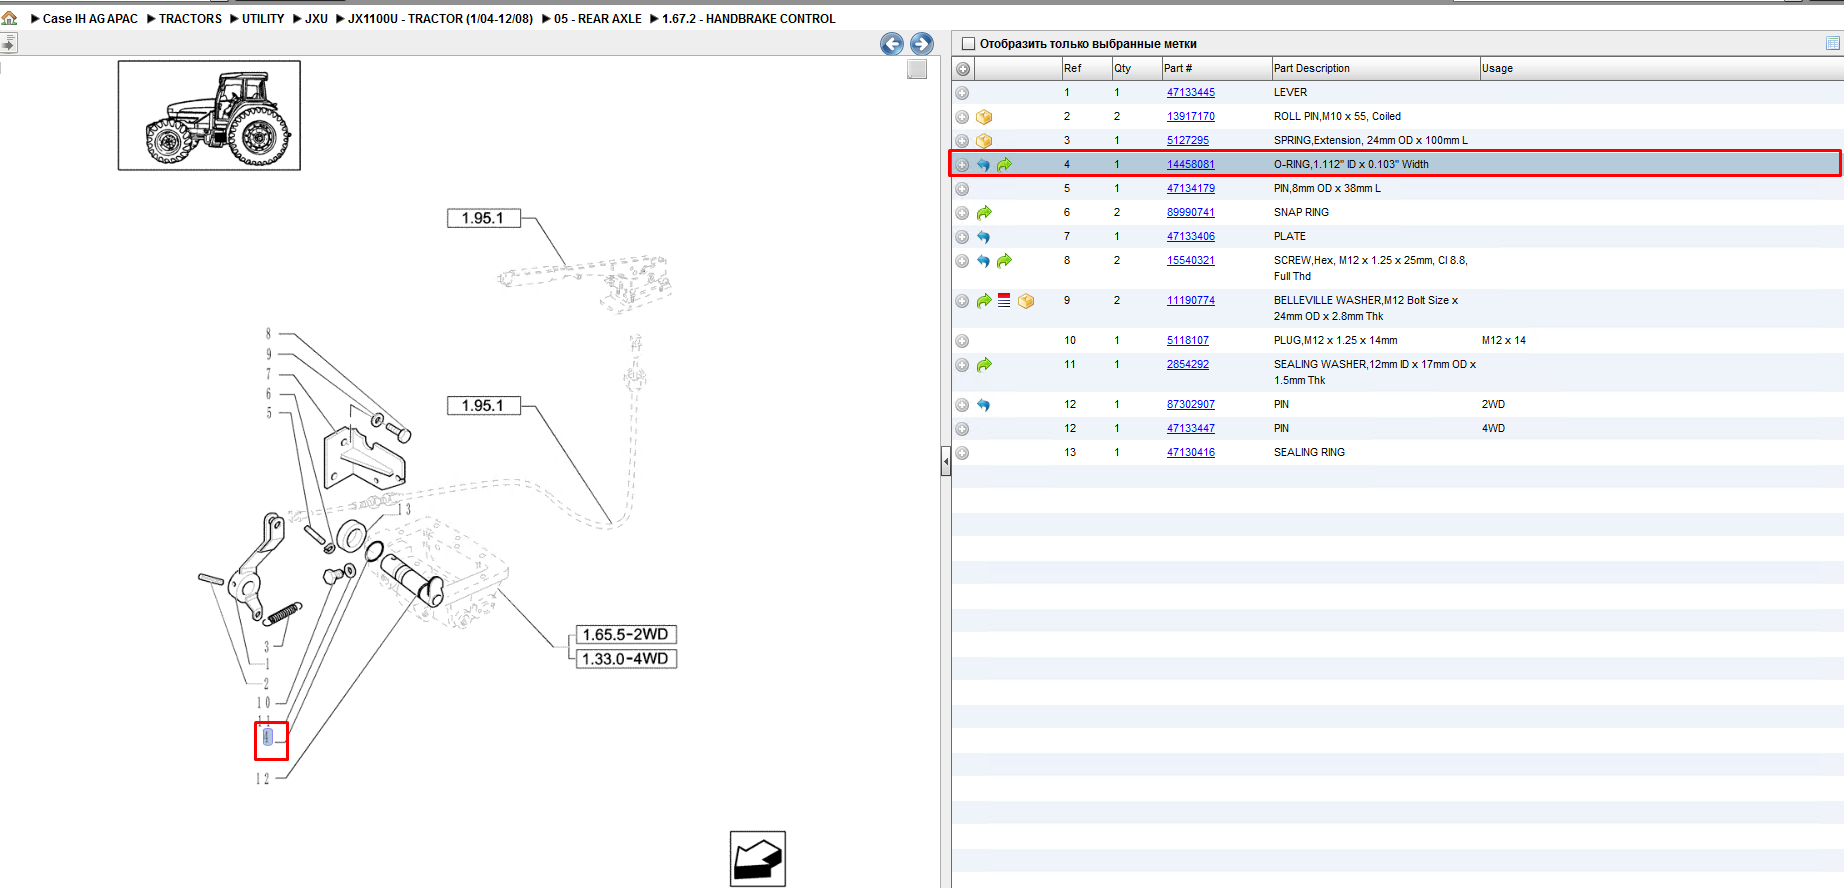Sort by the 'Usage' column header
Screen dimensions: 1844x888
pos(1660,68)
